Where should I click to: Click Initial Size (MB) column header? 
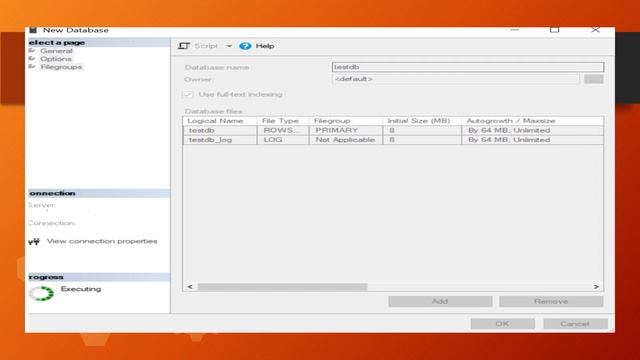422,121
